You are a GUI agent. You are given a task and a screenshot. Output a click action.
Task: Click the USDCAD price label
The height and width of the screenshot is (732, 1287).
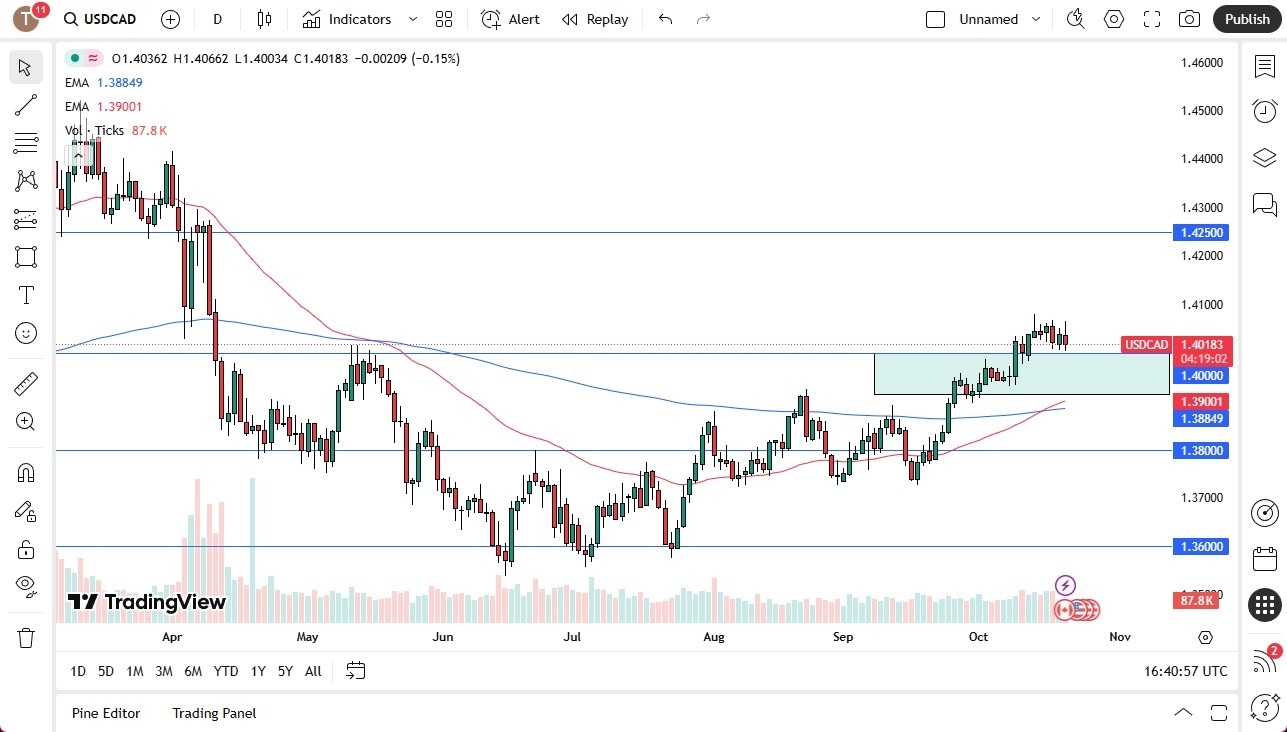coord(1147,344)
